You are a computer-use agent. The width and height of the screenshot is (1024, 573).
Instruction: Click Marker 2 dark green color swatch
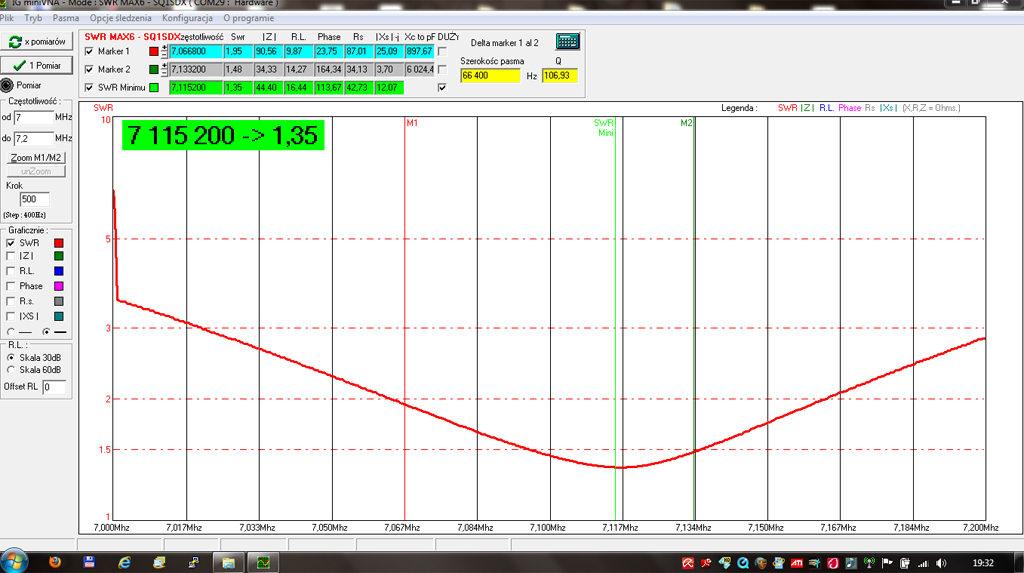tap(153, 69)
